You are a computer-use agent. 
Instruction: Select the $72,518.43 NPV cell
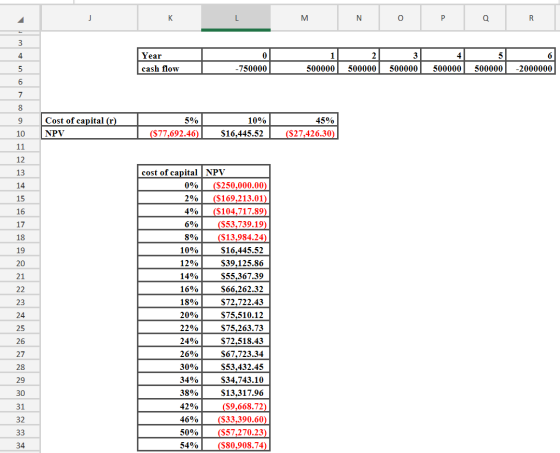[236, 341]
